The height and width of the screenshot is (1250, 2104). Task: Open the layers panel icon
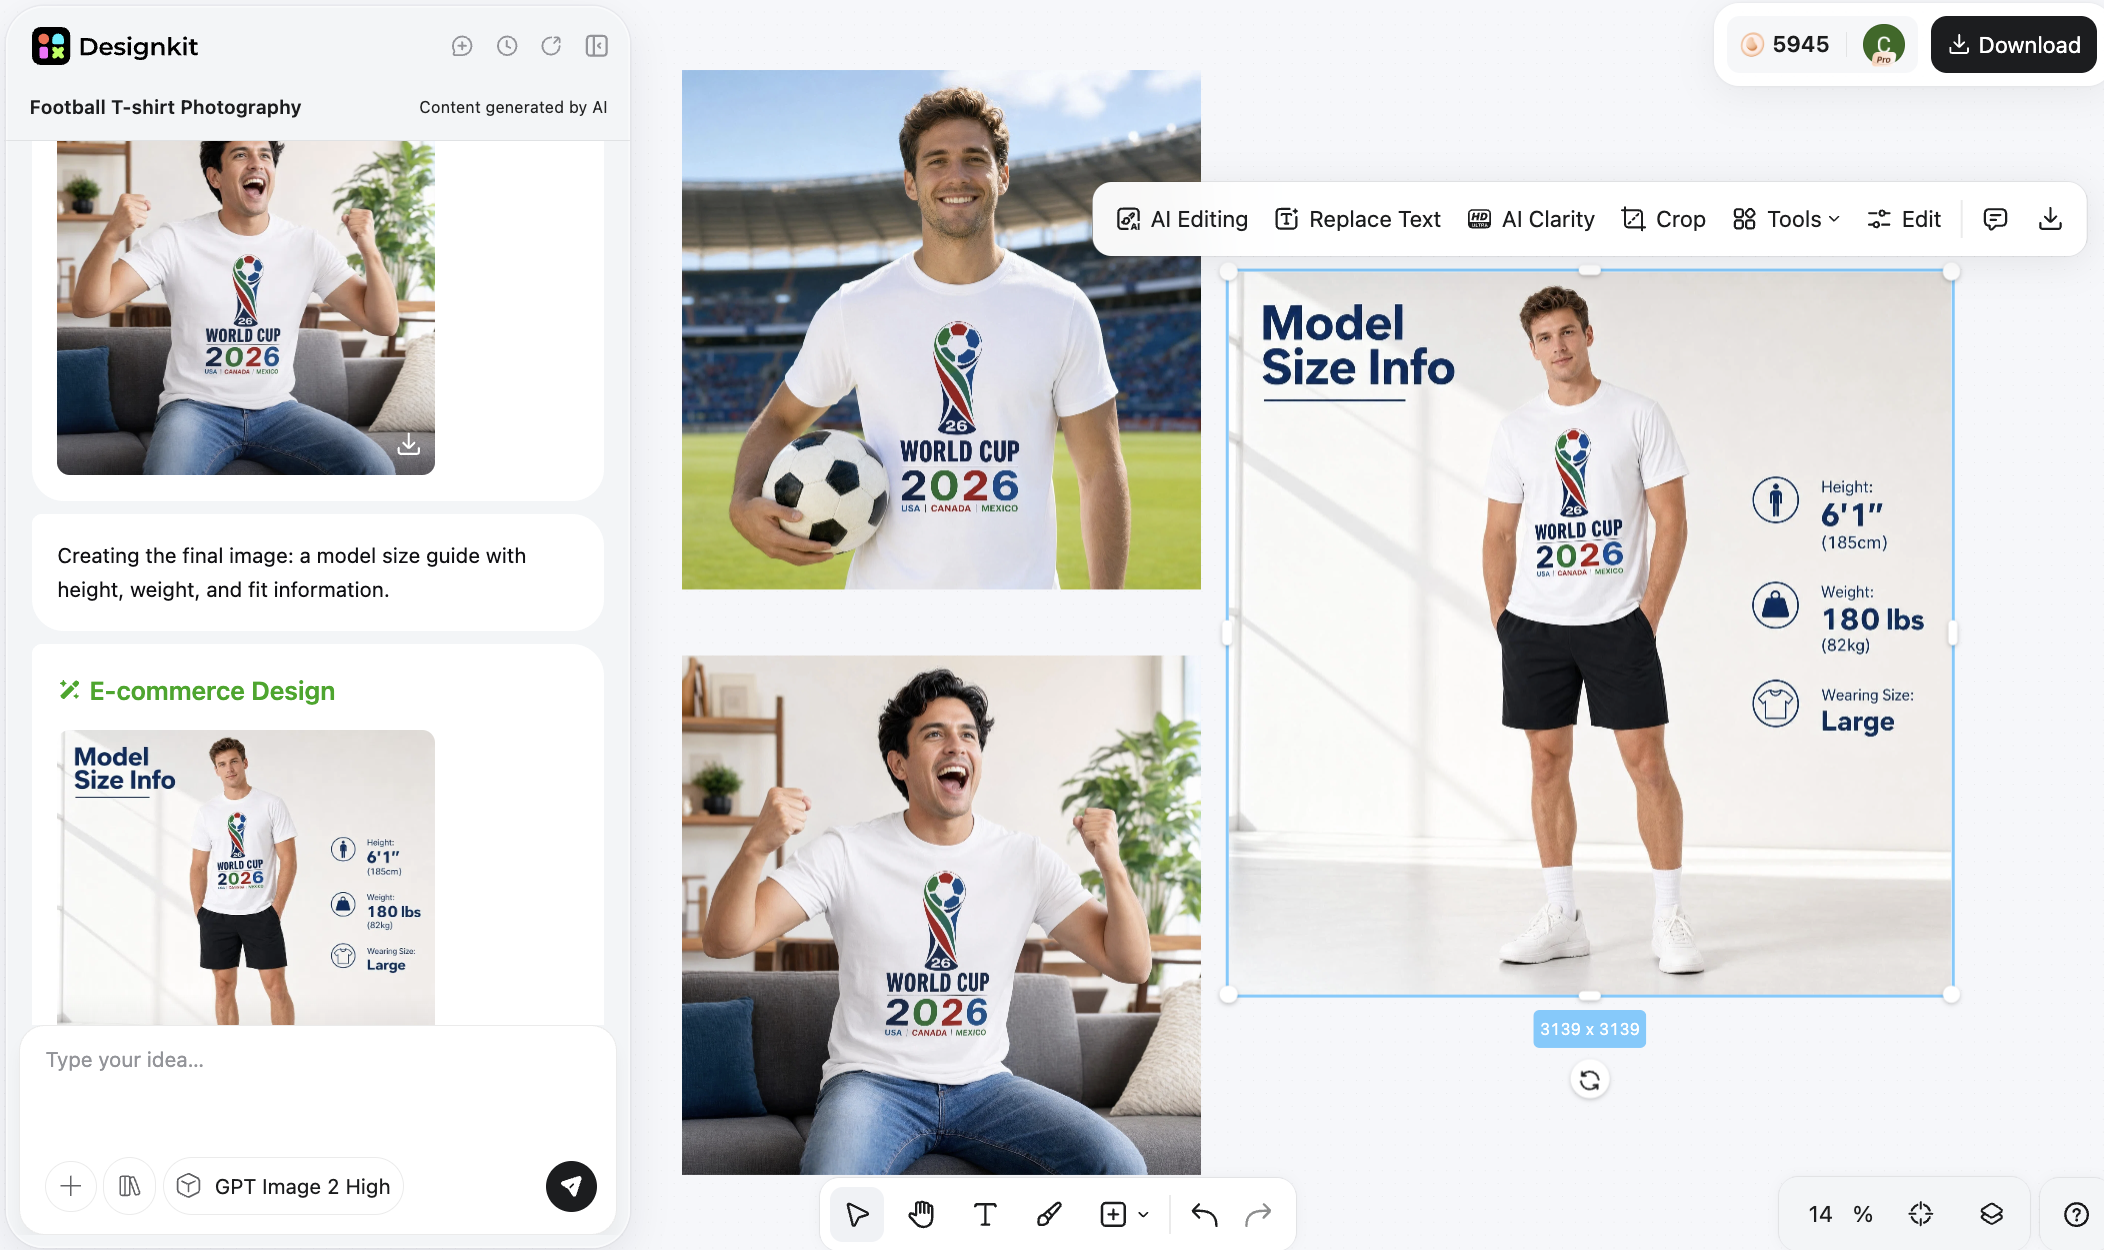[1992, 1214]
